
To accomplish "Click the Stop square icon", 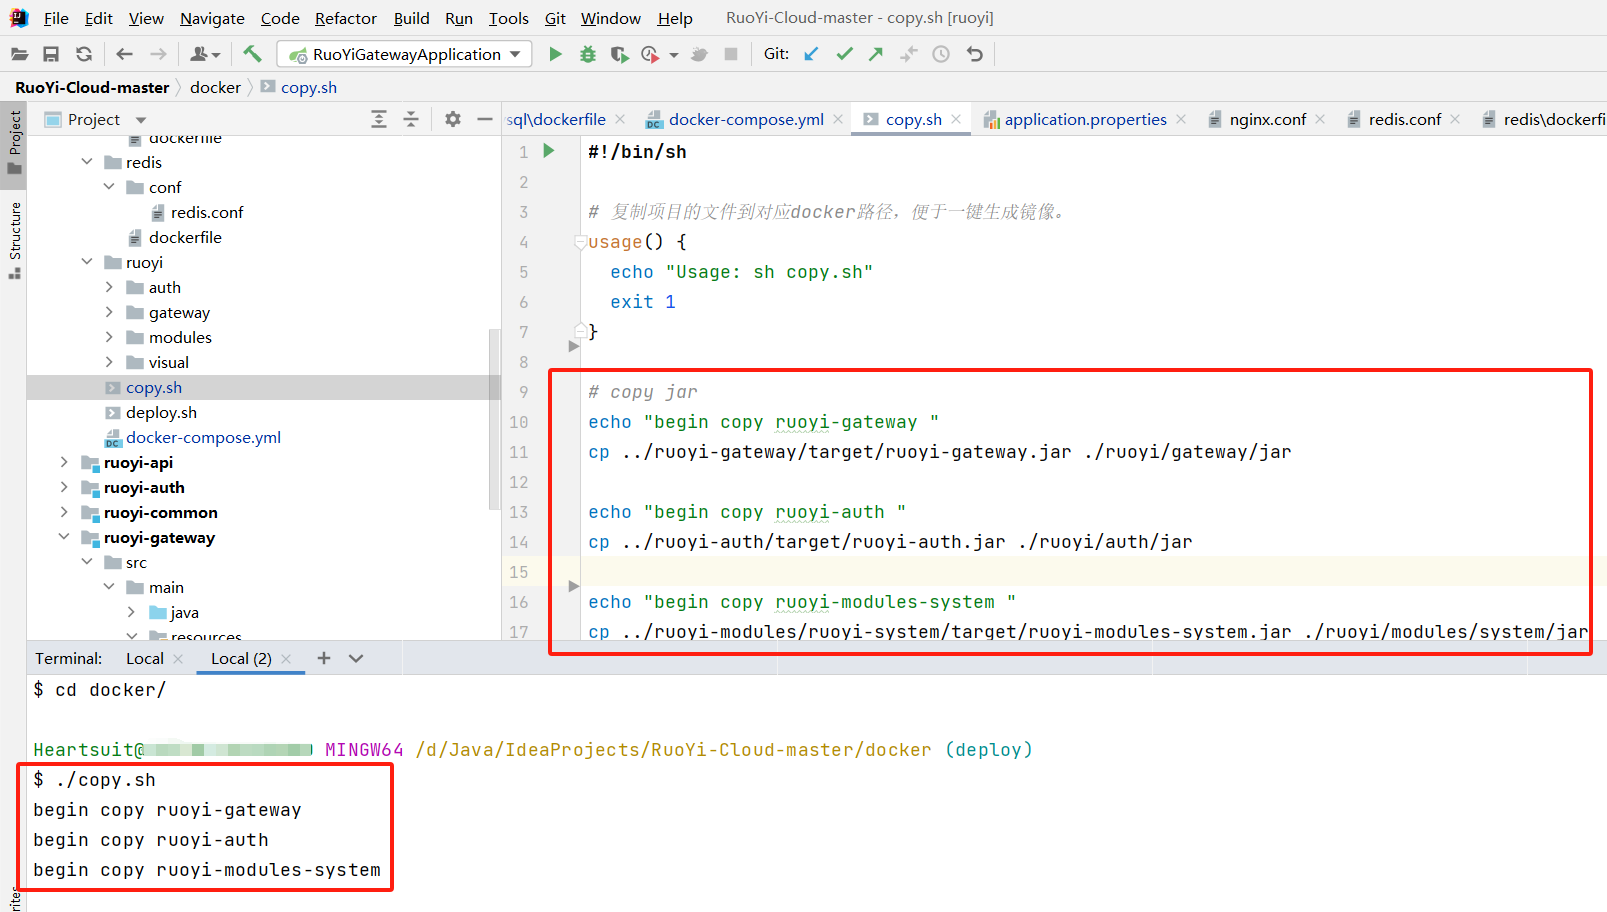I will click(731, 54).
